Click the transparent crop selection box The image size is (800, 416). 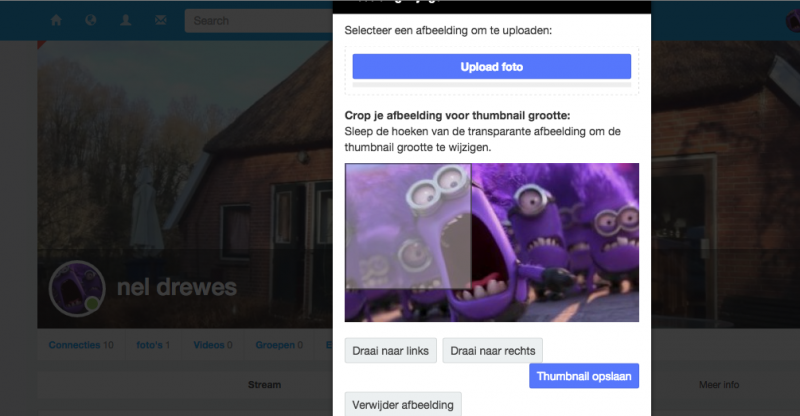coord(408,226)
